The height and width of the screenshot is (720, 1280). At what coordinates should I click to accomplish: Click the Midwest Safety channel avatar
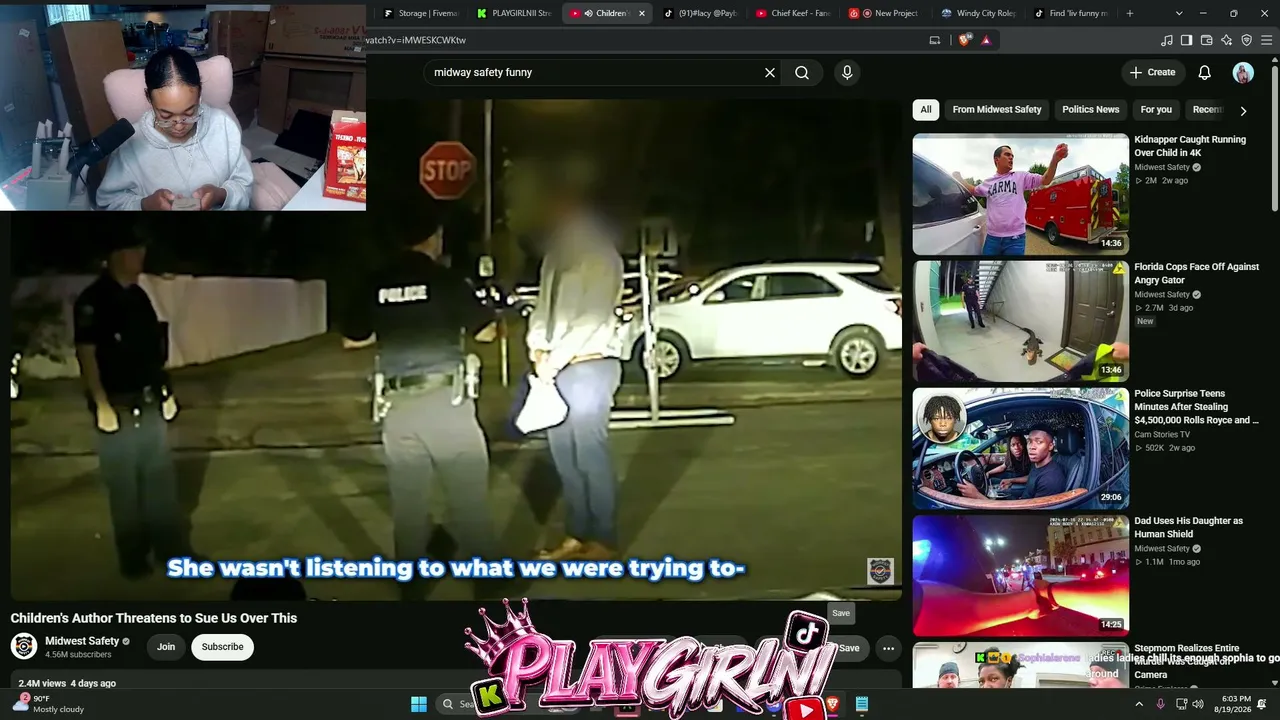[x=24, y=646]
